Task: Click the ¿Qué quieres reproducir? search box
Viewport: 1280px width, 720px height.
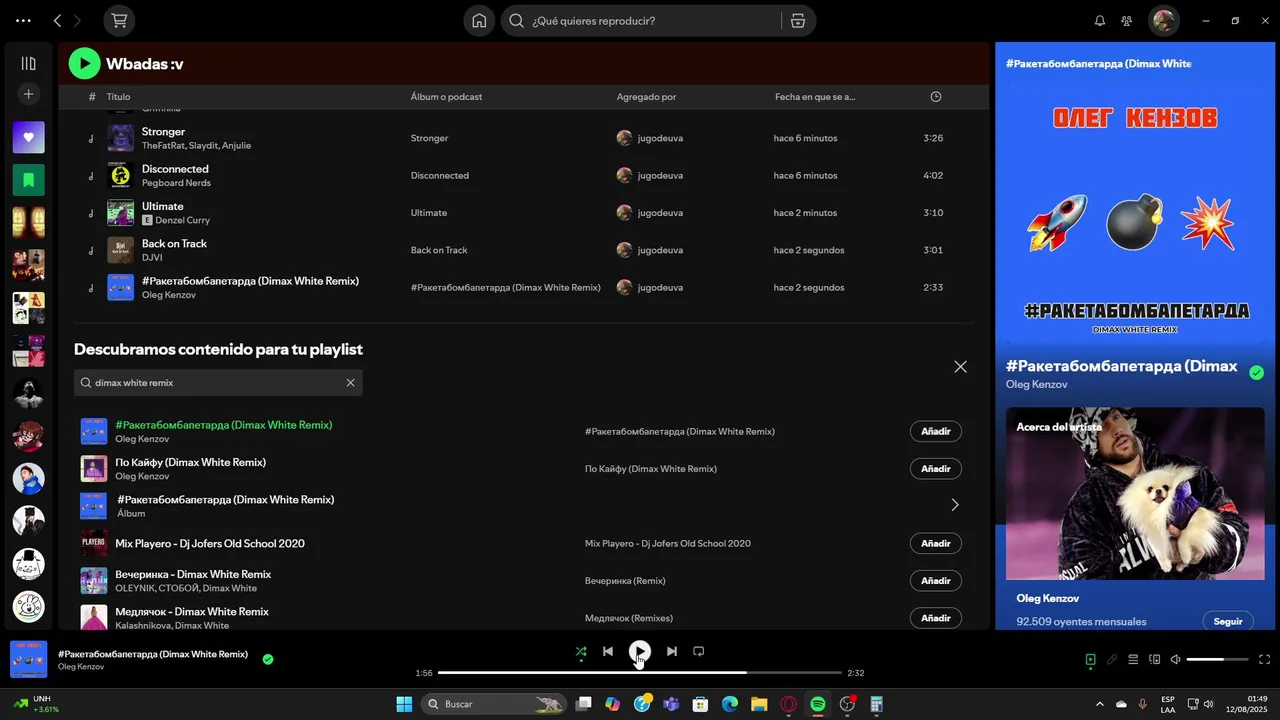Action: click(641, 21)
